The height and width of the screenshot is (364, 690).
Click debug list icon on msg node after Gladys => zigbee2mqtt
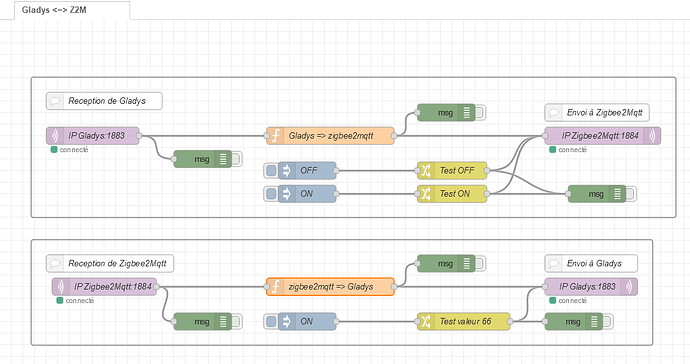point(466,113)
